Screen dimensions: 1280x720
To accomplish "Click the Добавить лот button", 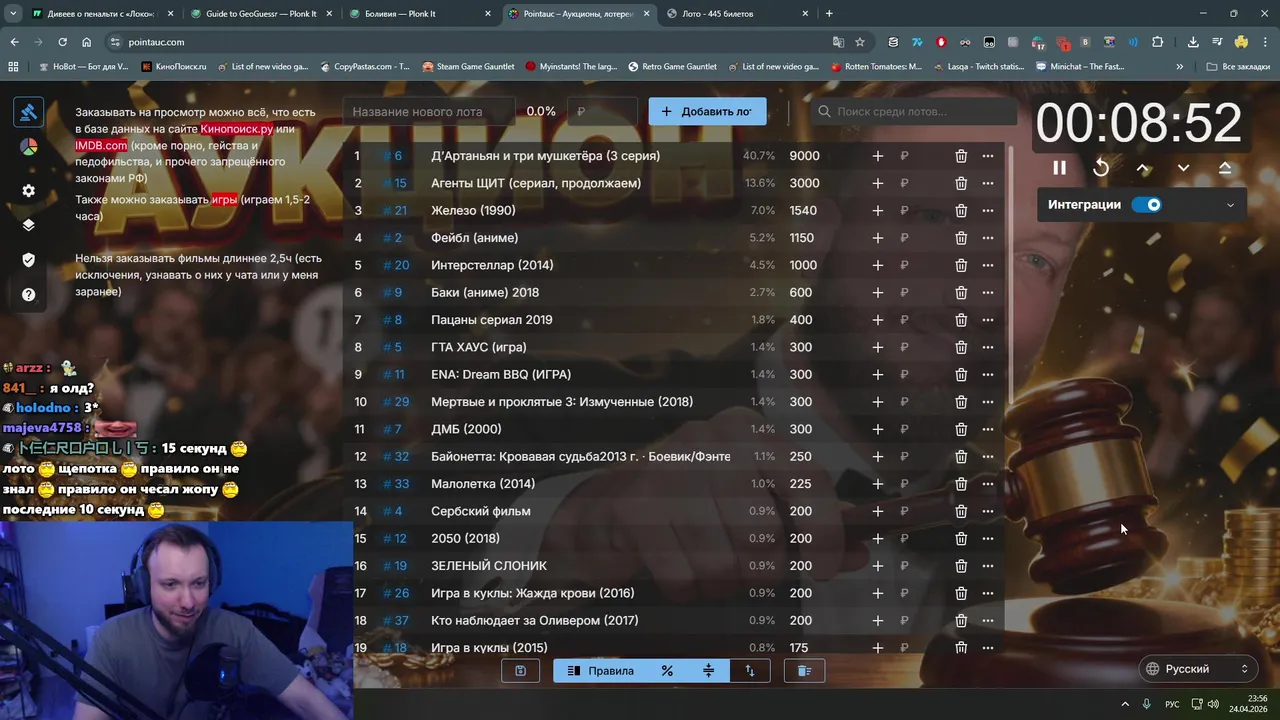I will pos(707,111).
